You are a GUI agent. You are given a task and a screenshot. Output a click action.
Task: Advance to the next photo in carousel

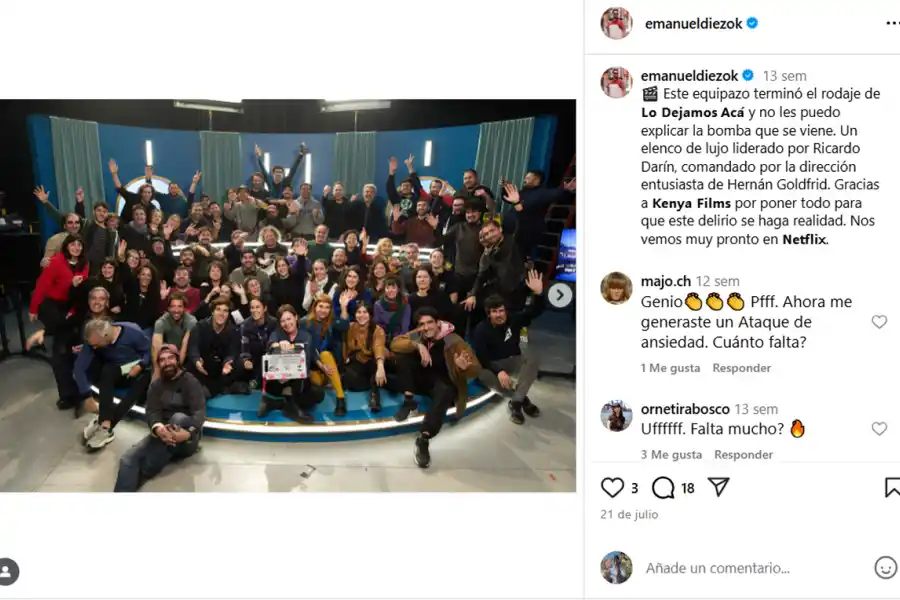[x=559, y=295]
